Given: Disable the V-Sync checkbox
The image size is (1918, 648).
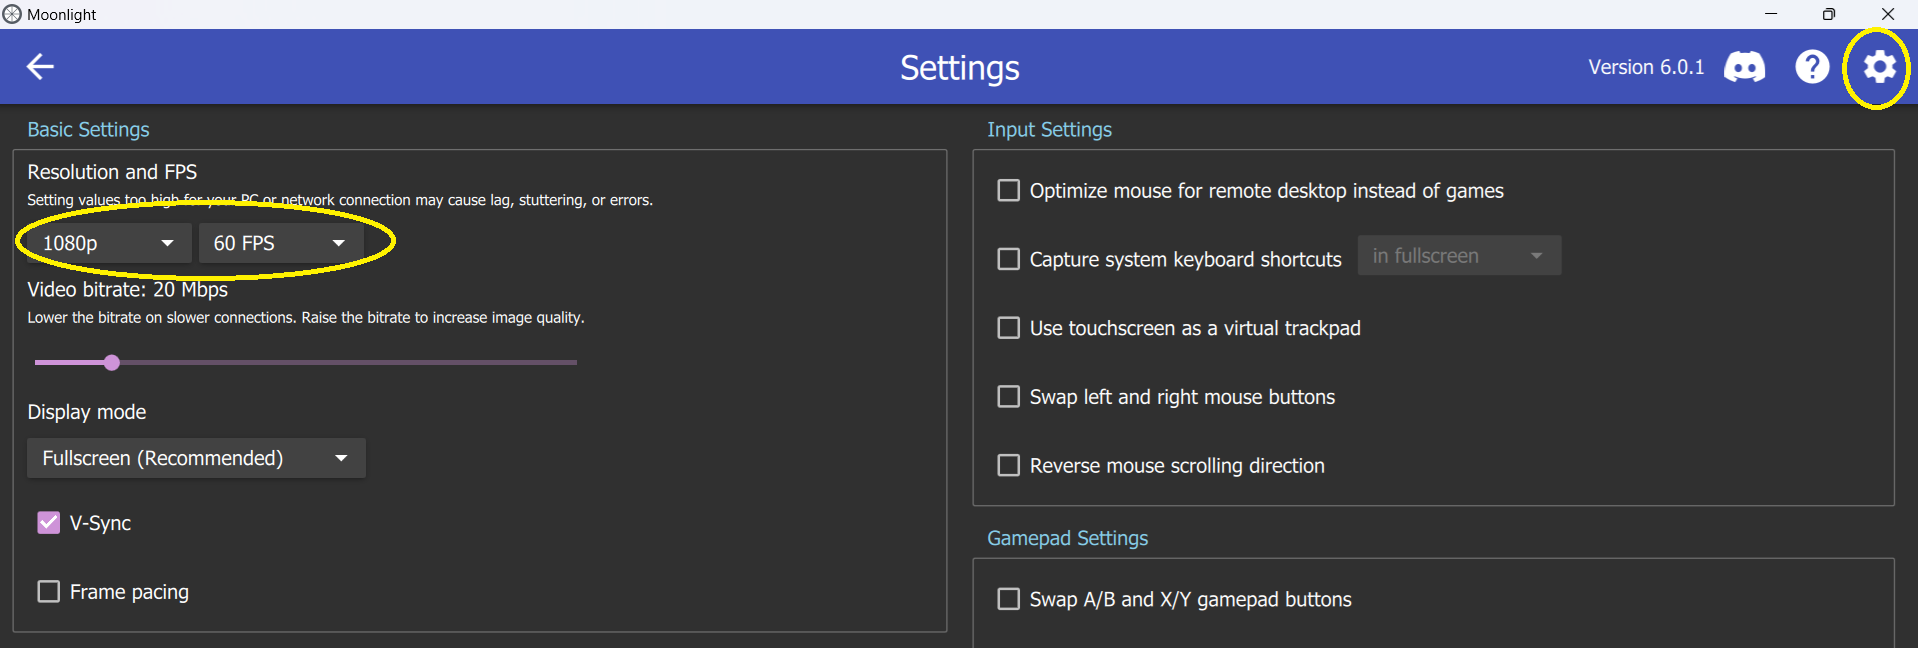Looking at the screenshot, I should [48, 523].
